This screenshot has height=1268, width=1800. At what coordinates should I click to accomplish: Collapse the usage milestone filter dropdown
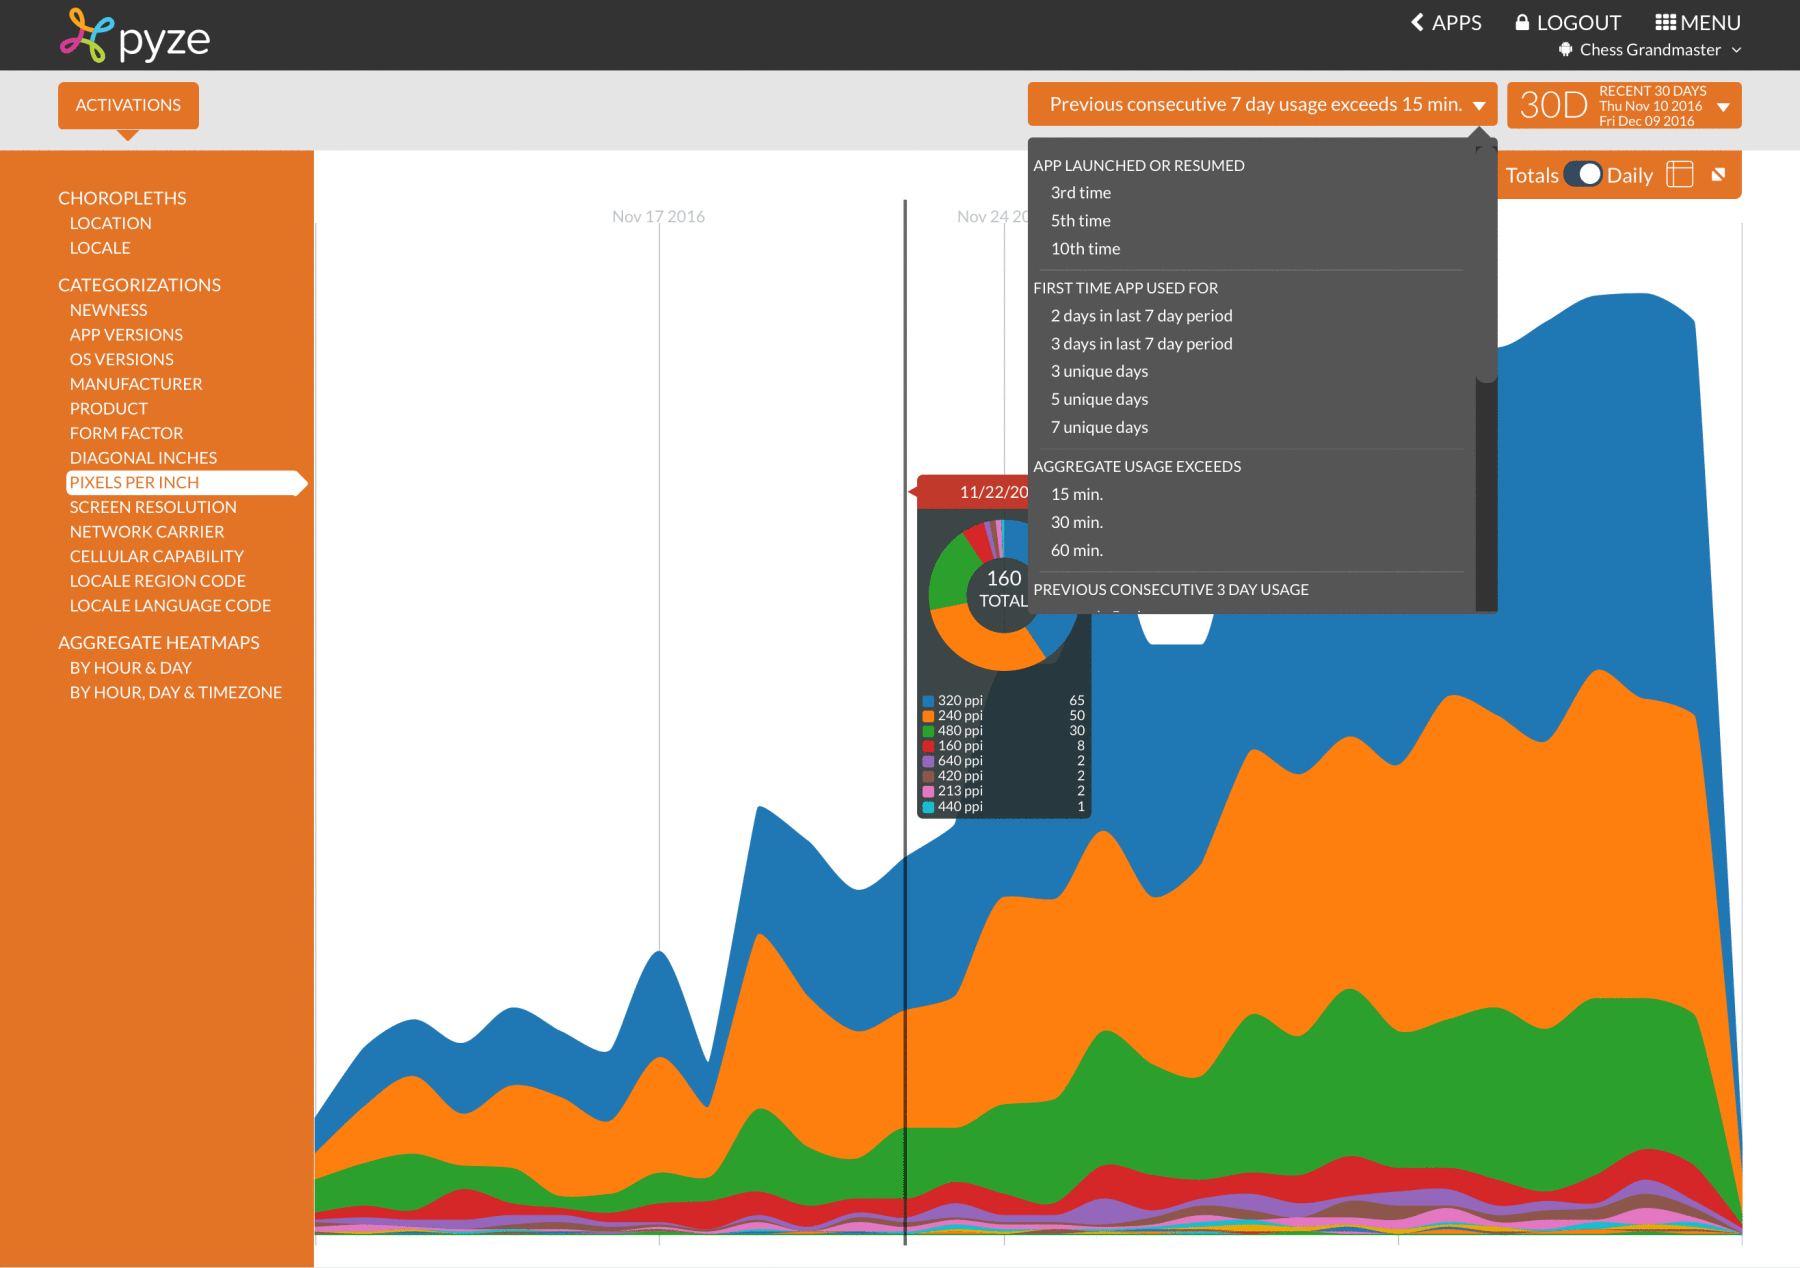click(x=1479, y=106)
